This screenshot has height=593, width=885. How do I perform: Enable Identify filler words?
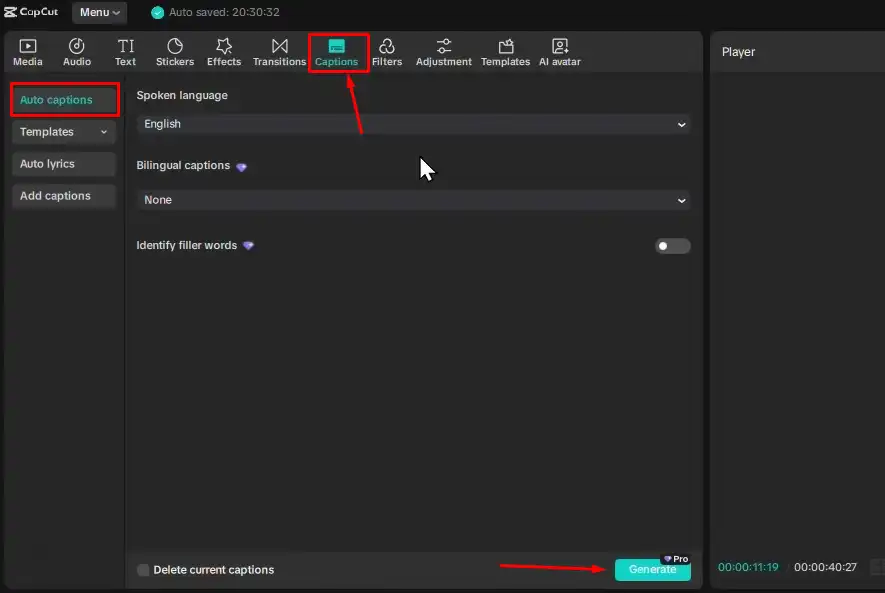click(x=672, y=246)
